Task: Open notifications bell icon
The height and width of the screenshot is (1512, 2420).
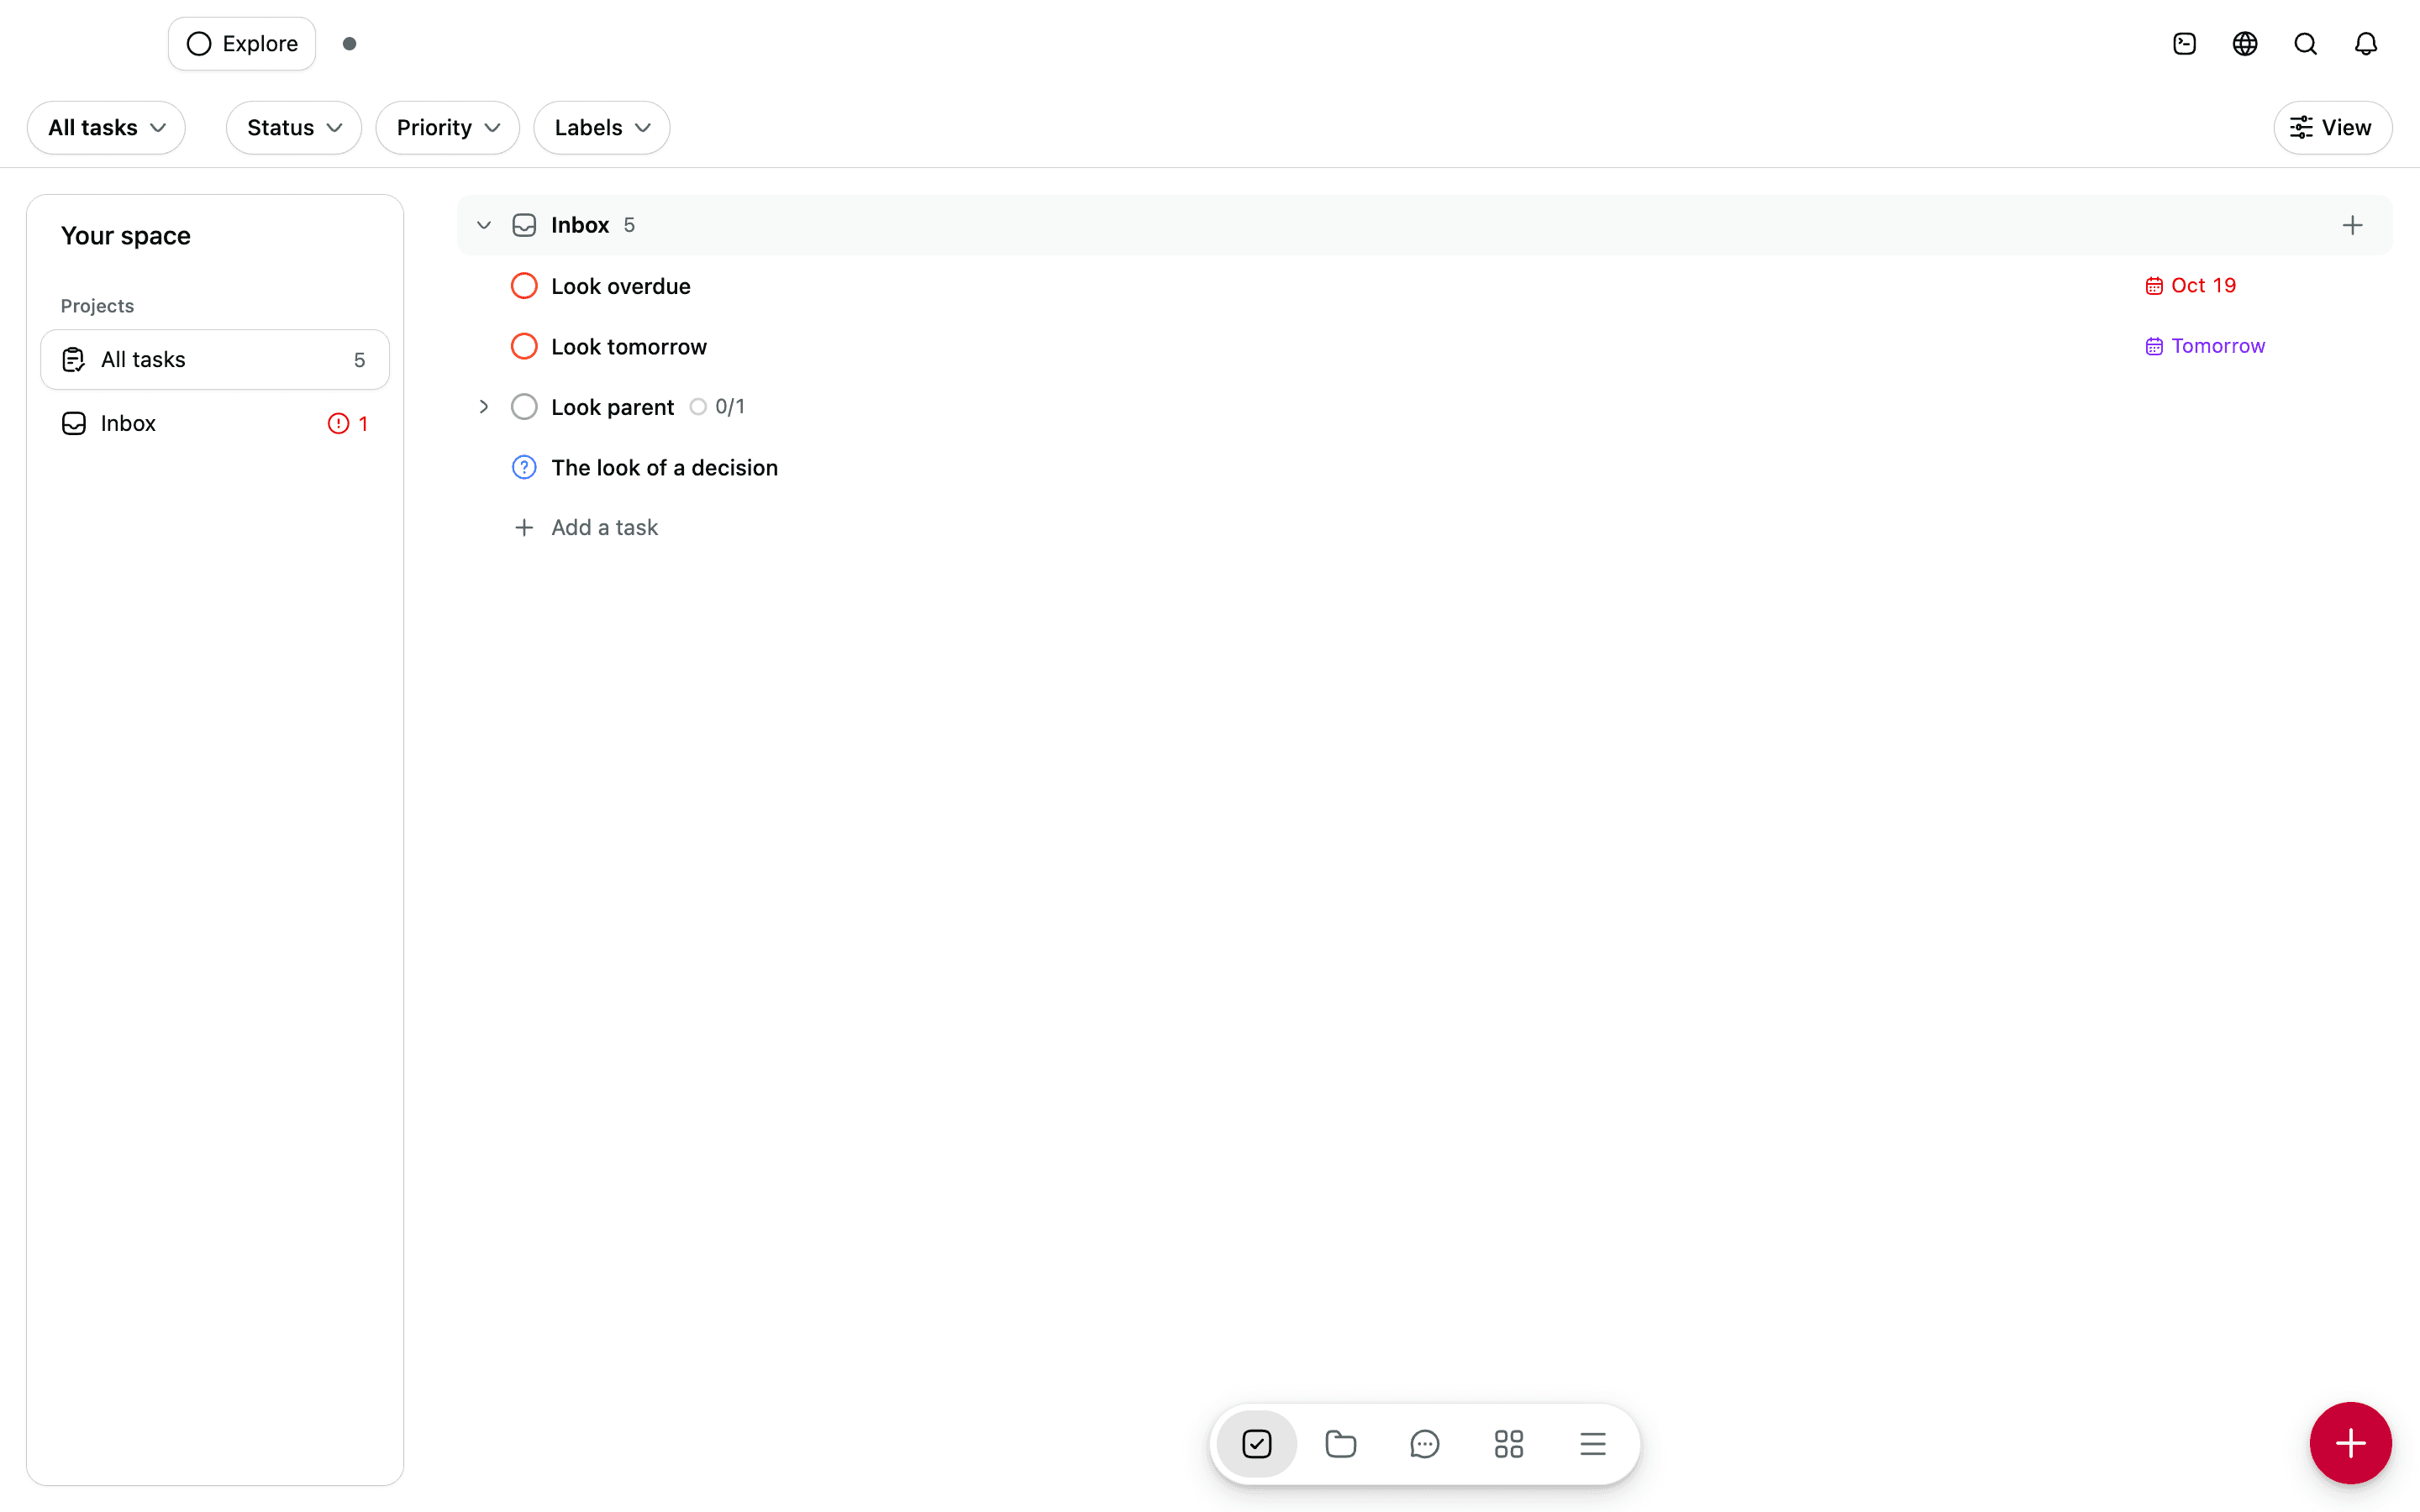Action: point(2366,44)
